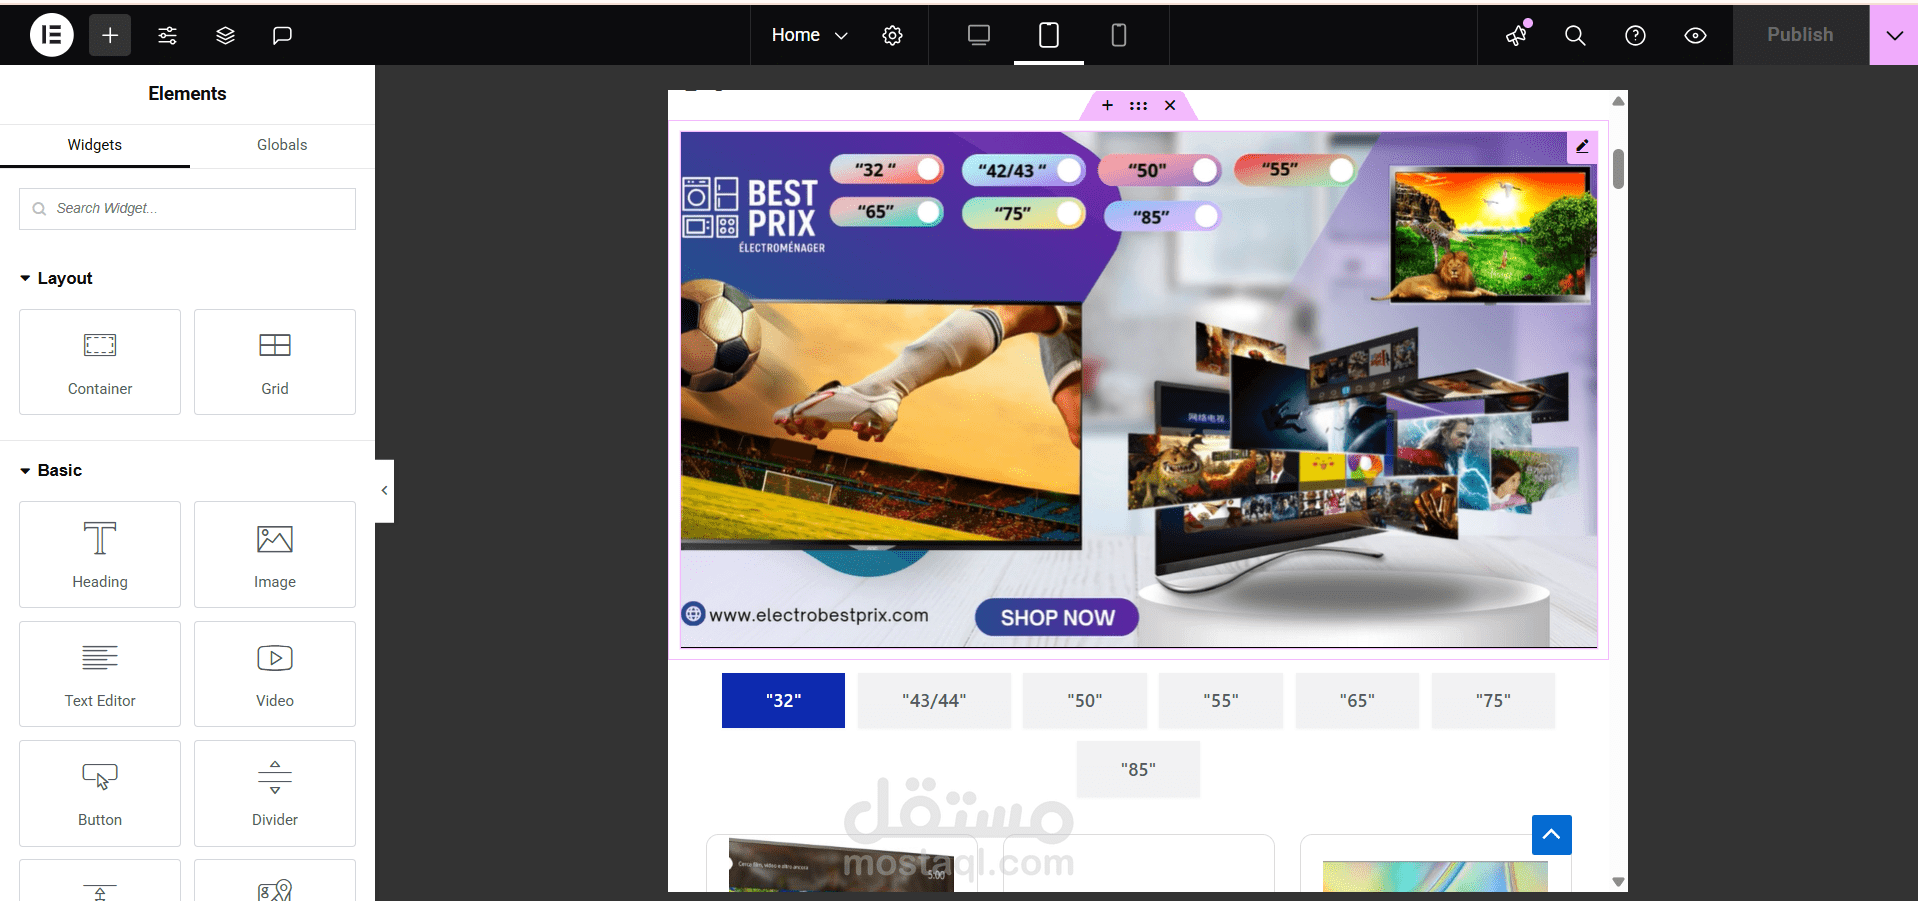Select the Grid layout widget

(x=275, y=362)
